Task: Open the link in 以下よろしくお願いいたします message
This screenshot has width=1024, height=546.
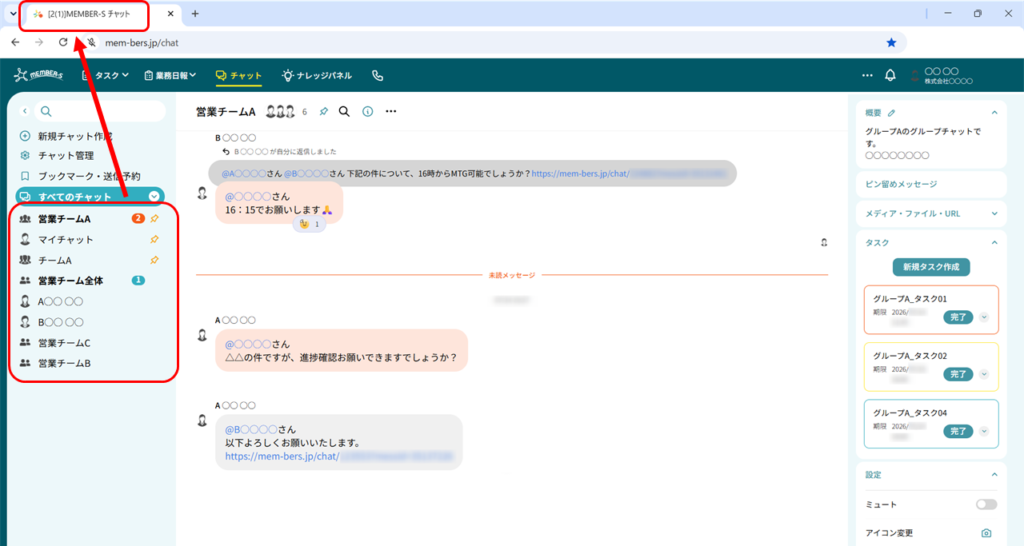Action: pyautogui.click(x=339, y=457)
